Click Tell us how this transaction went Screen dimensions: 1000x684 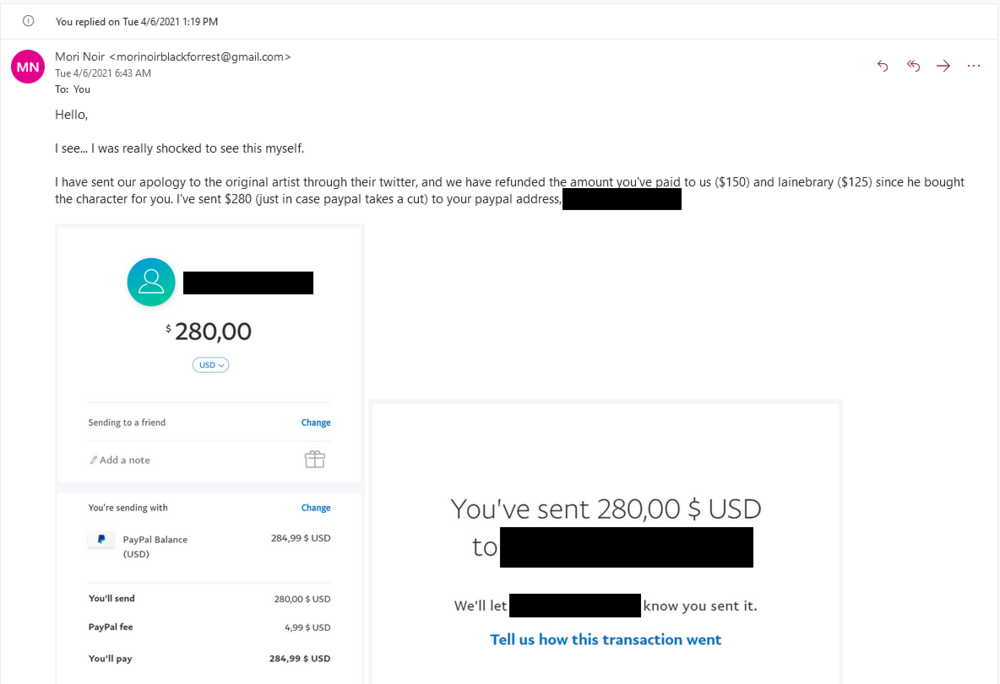[x=605, y=639]
